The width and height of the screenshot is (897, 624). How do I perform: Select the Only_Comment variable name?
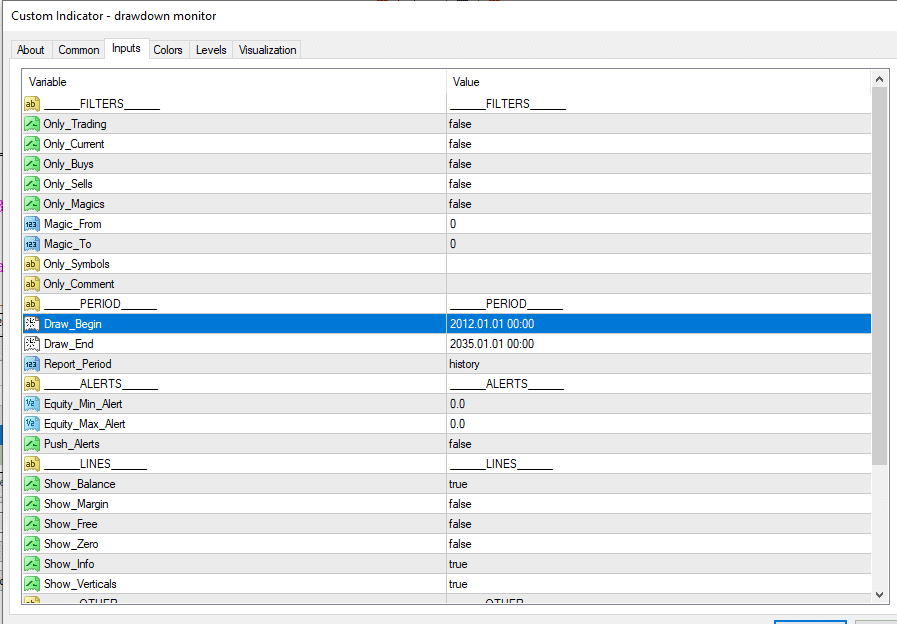(79, 284)
